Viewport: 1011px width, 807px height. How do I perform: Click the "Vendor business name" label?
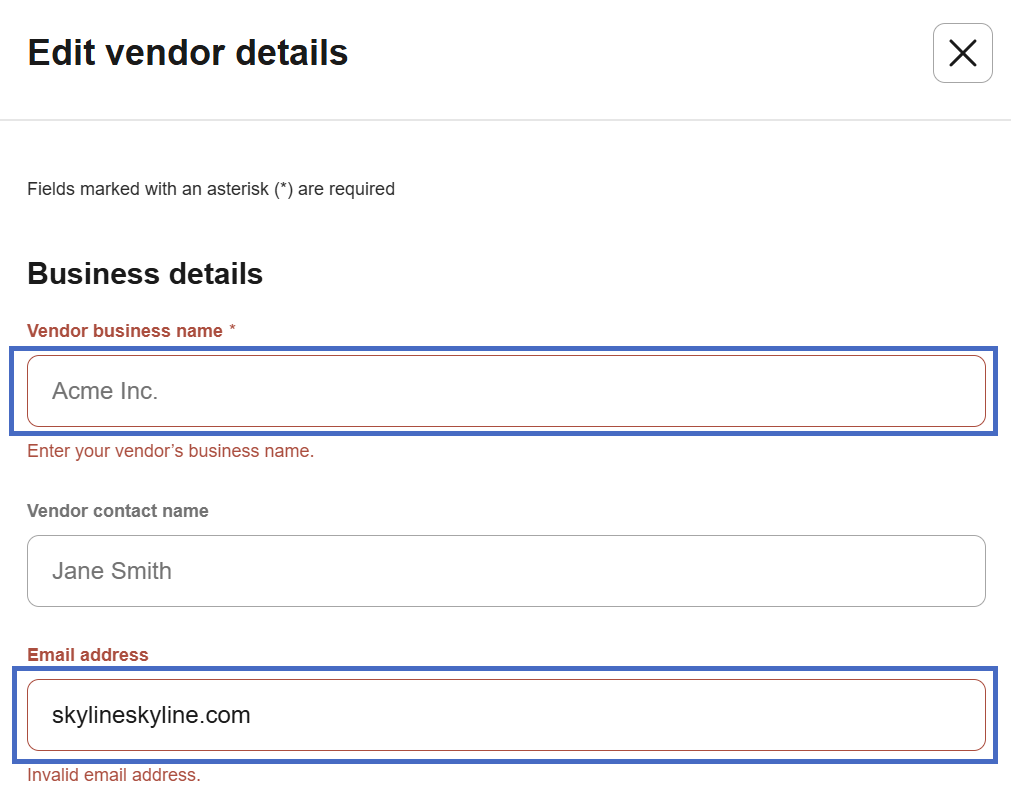[x=125, y=331]
